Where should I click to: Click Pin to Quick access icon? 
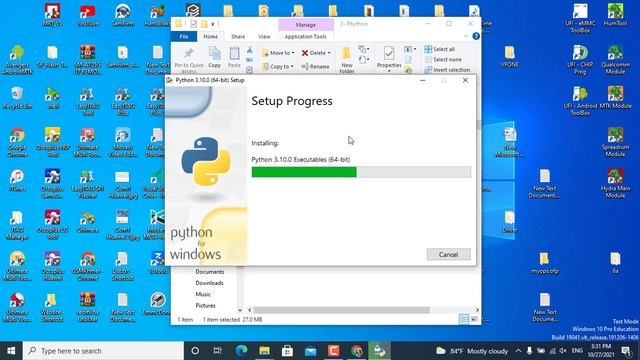pos(189,59)
